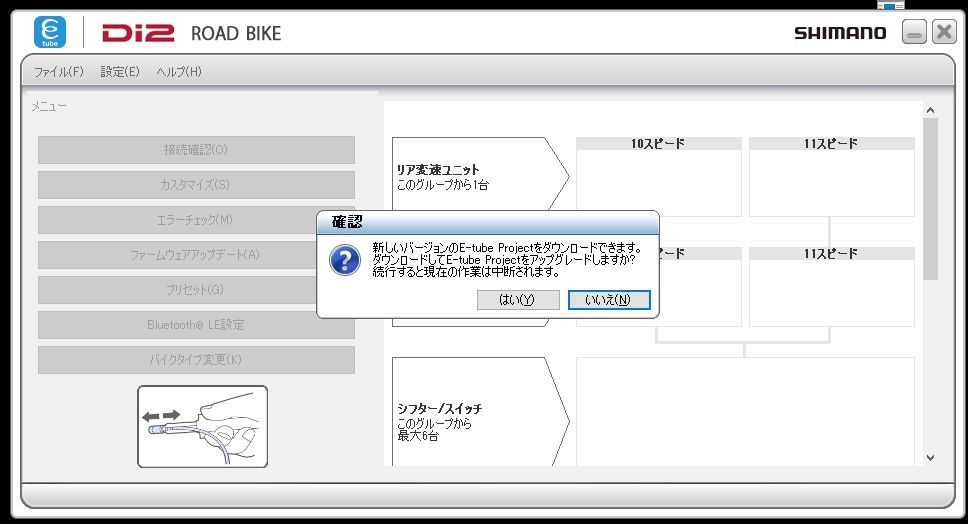Click the Di2 logo

pos(138,33)
